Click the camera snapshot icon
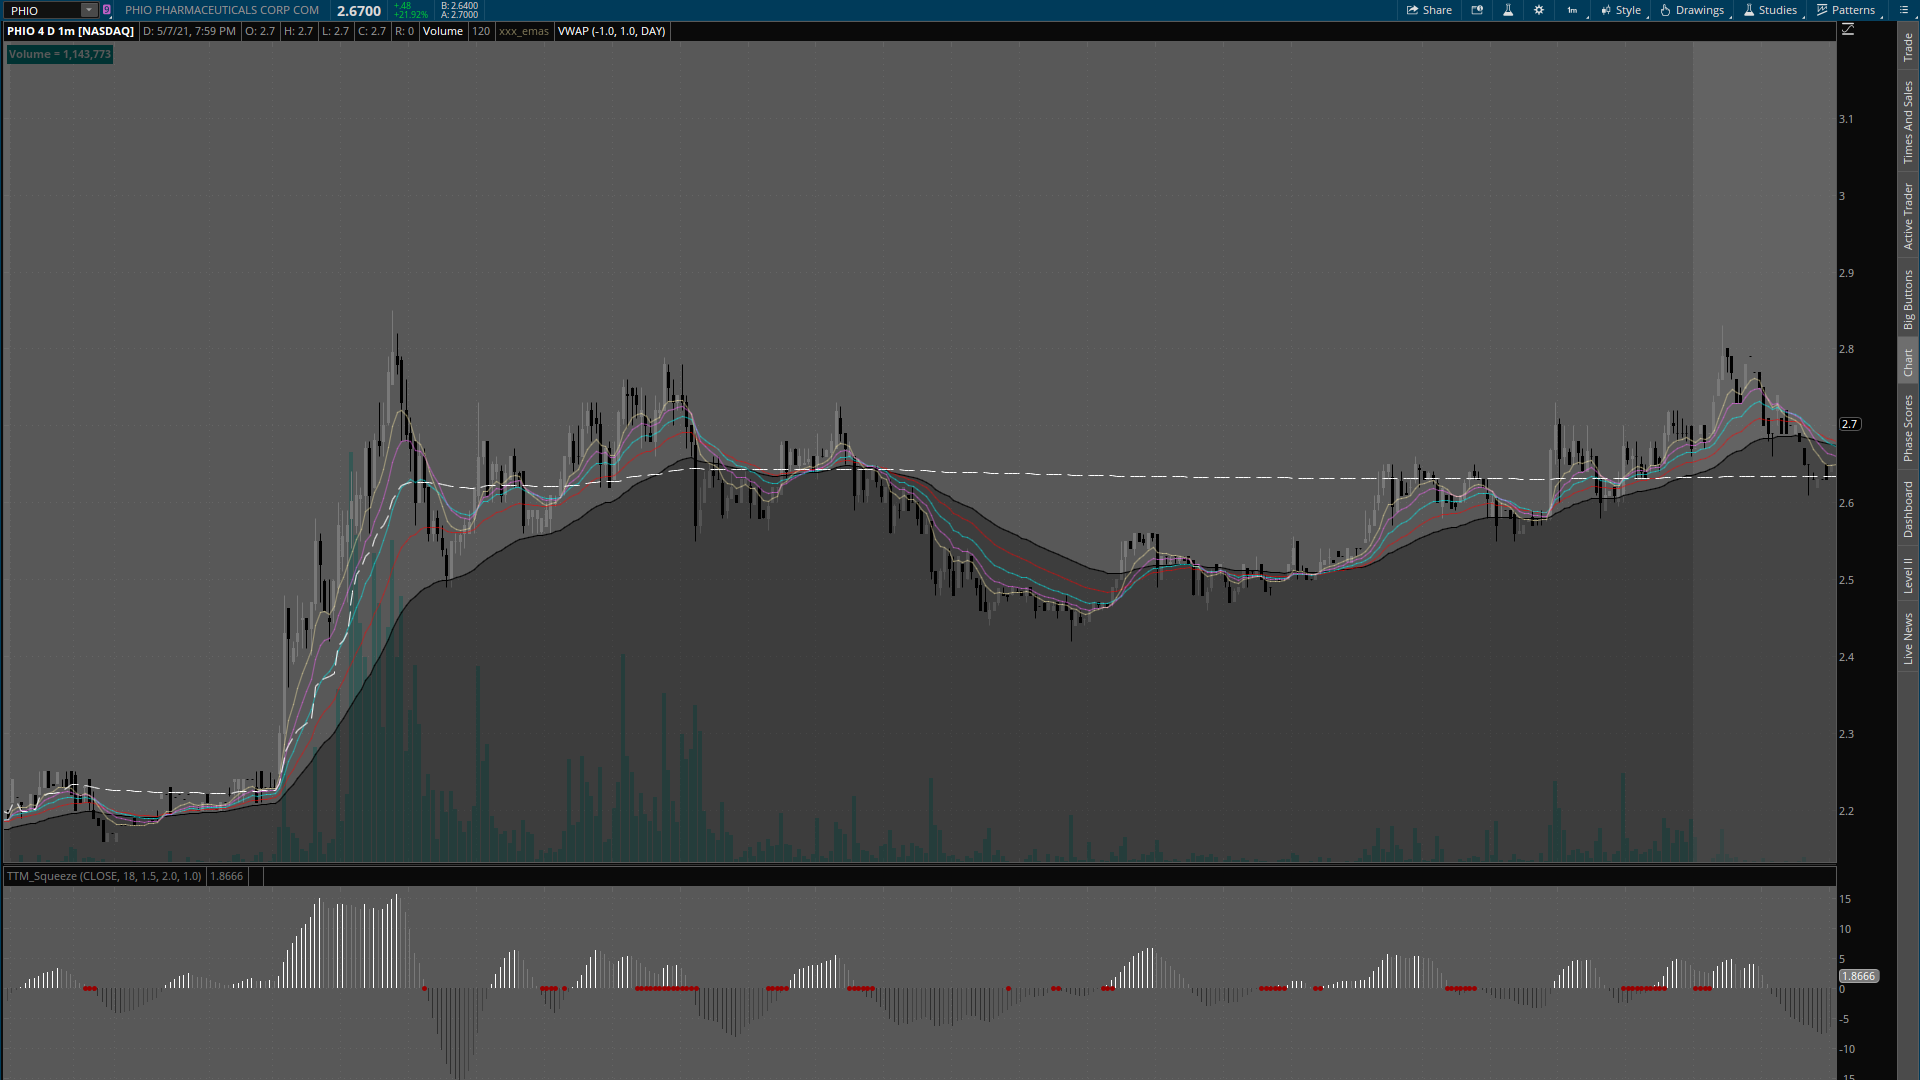 (1477, 10)
